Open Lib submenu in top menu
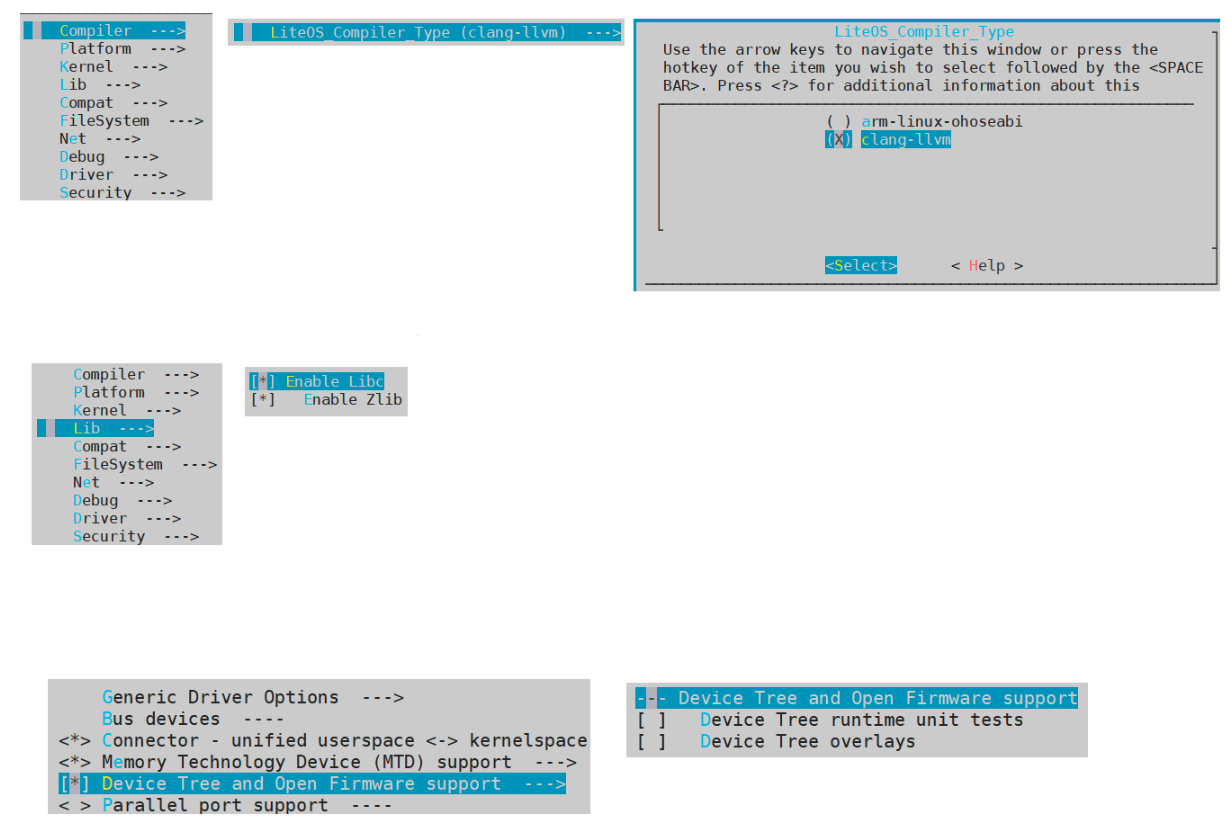The width and height of the screenshot is (1226, 826). tap(100, 84)
